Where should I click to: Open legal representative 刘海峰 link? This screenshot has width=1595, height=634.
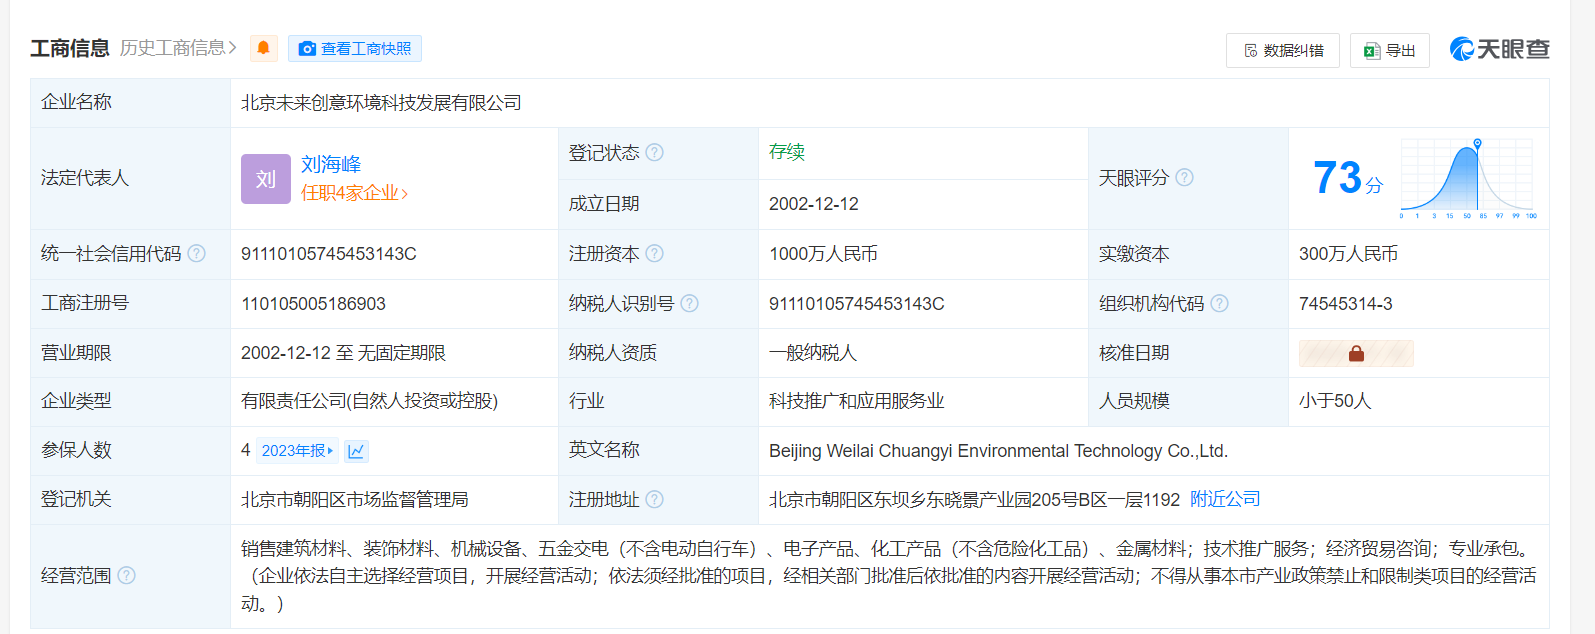(x=331, y=164)
